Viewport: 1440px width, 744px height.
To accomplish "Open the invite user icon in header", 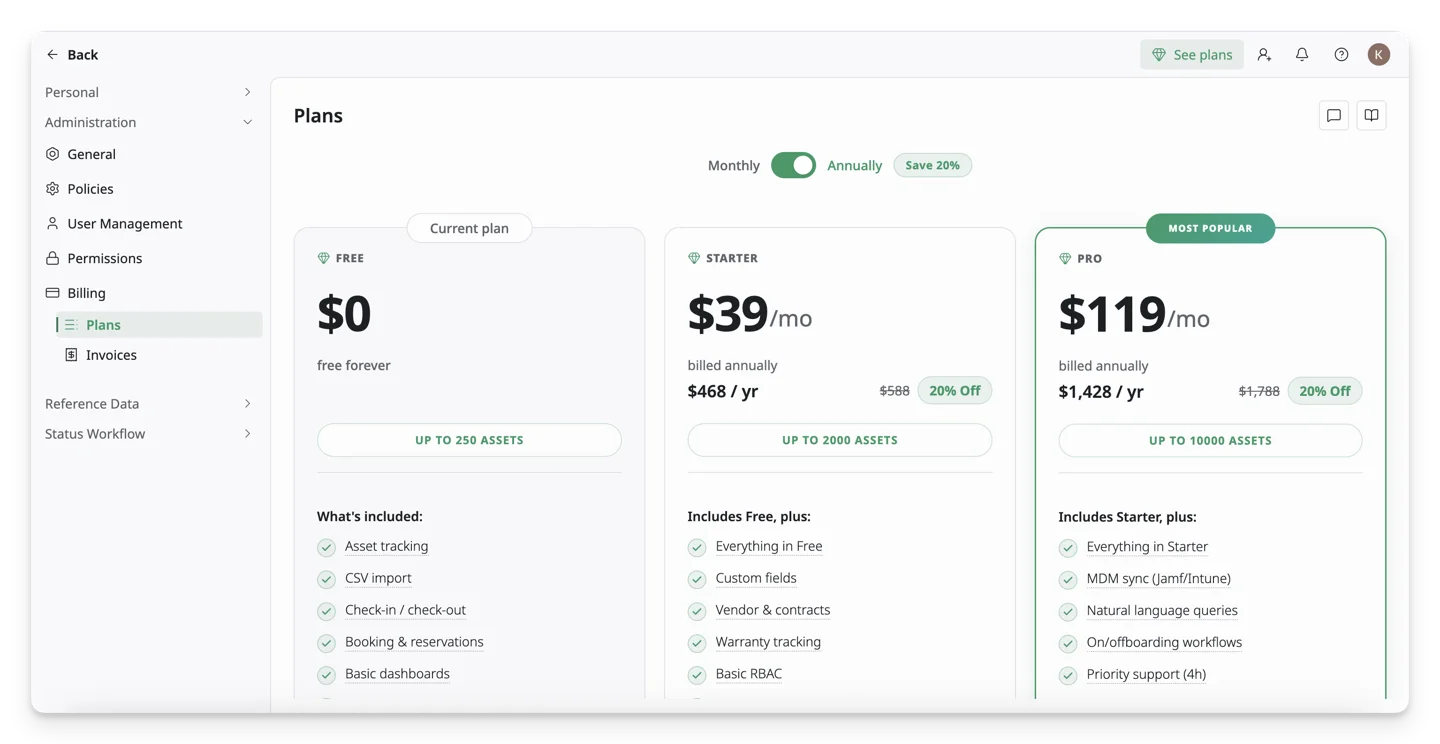I will 1264,55.
